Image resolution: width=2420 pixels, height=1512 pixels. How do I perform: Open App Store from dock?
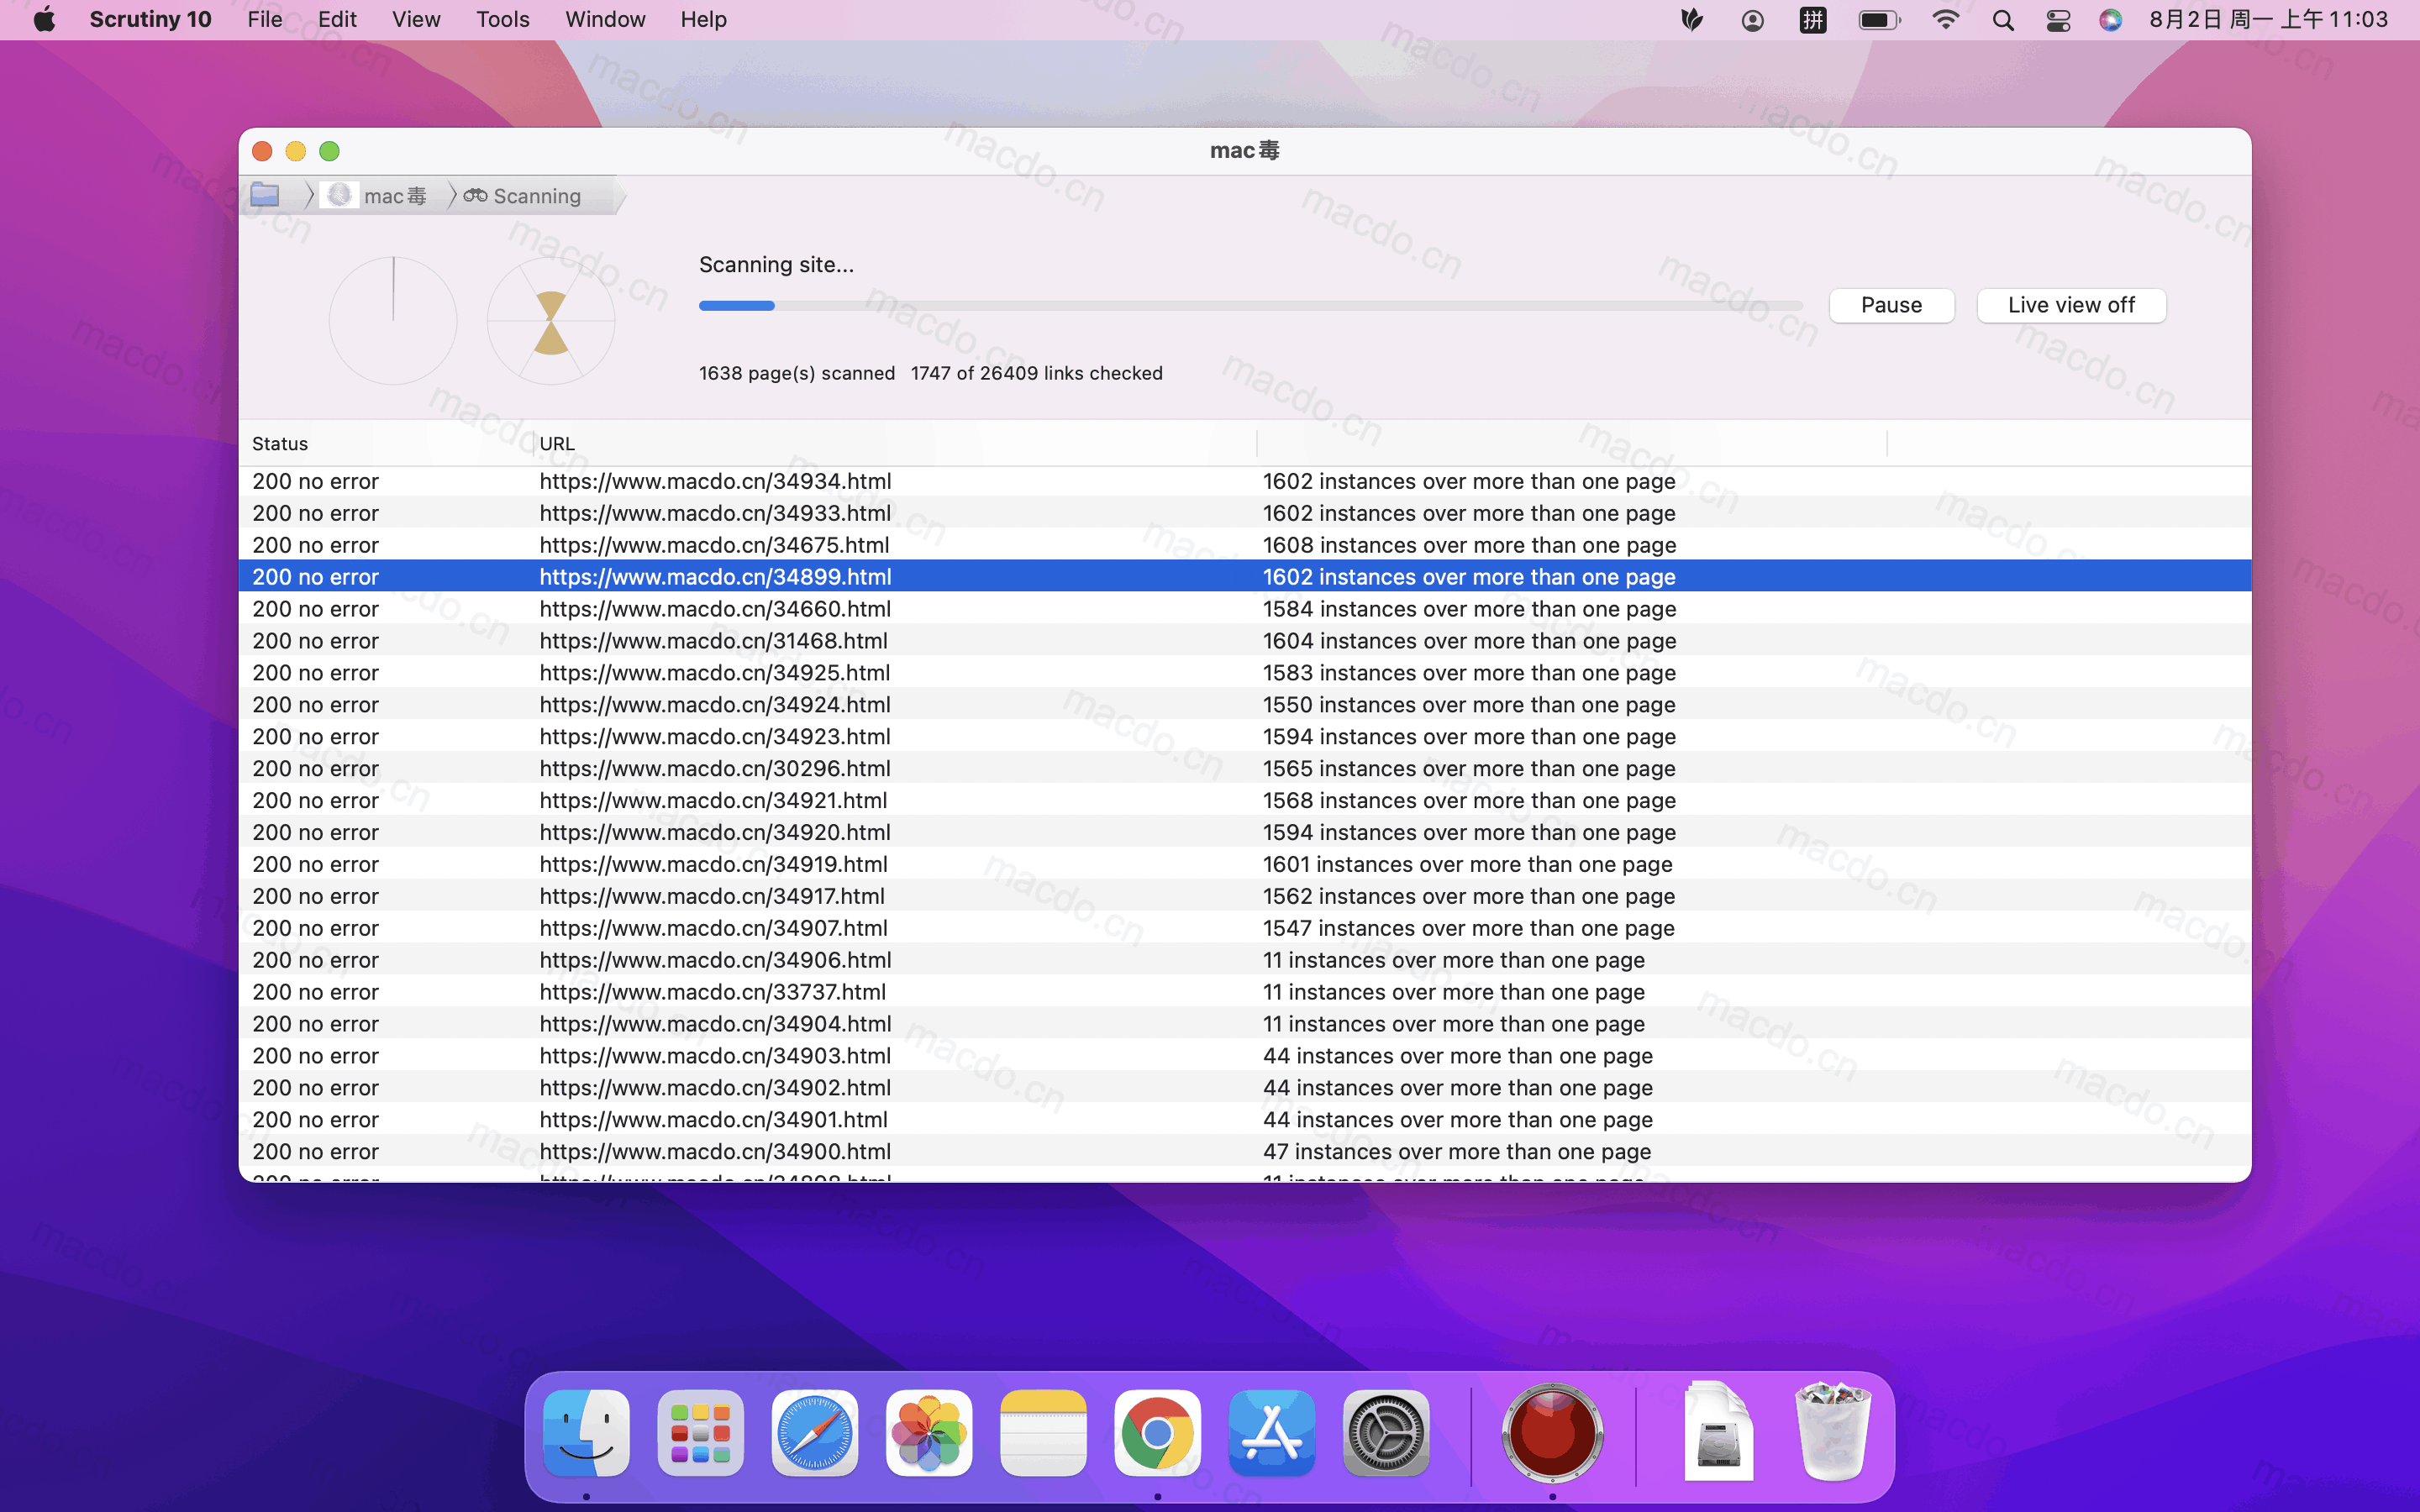tap(1270, 1434)
